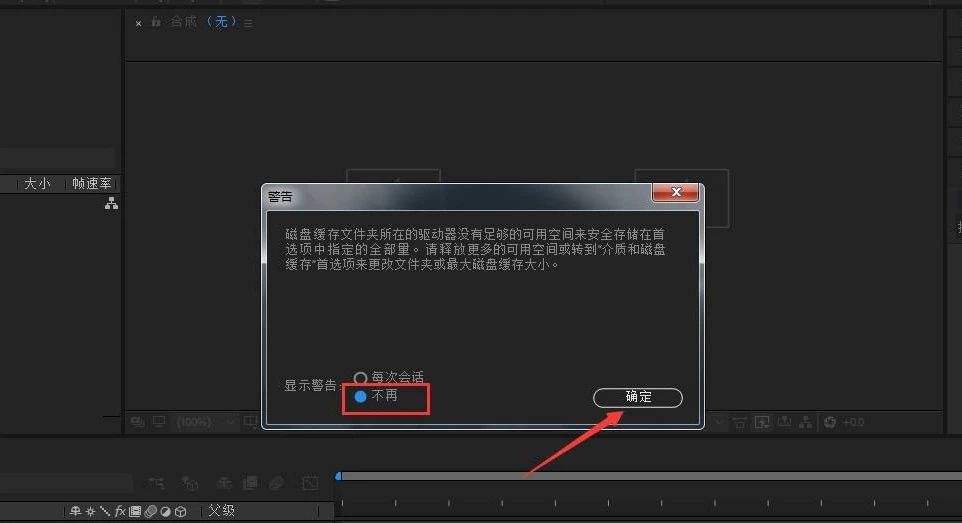This screenshot has width=962, height=523.
Task: Click the timeline work area bar
Action: (x=650, y=476)
